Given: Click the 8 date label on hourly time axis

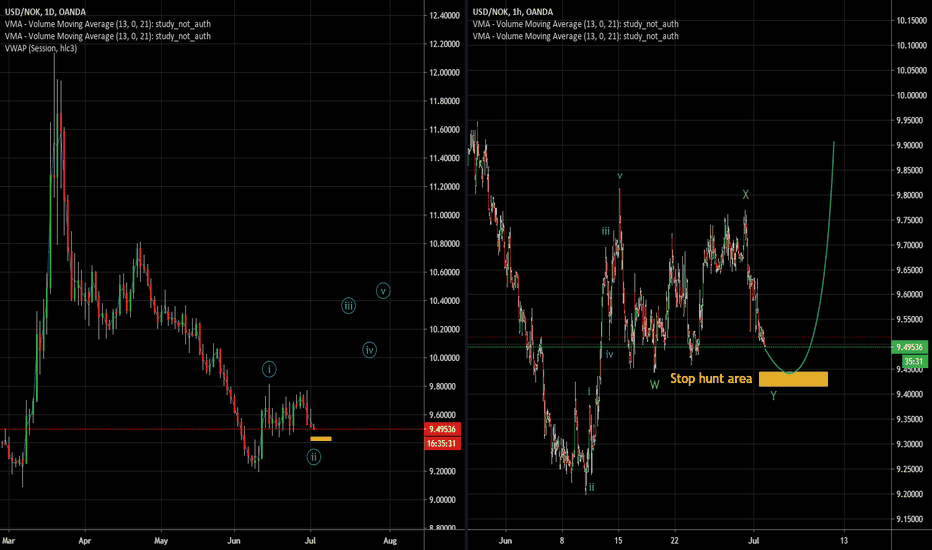Looking at the screenshot, I should coord(562,540).
